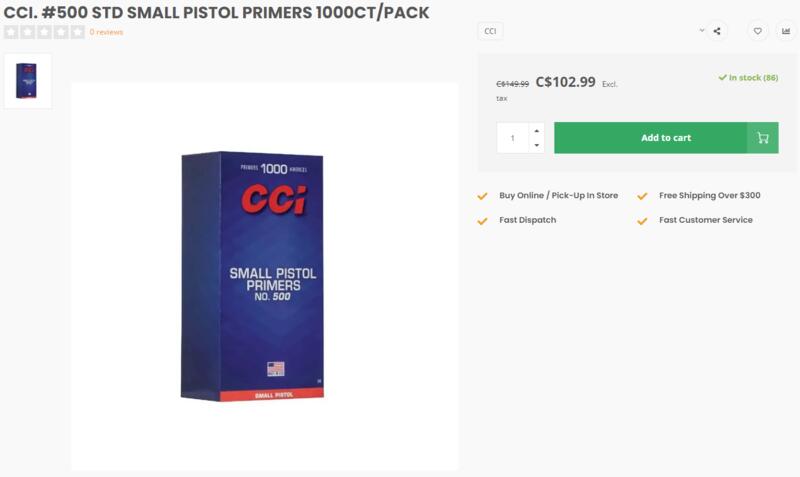The image size is (800, 477).
Task: Click the quantity input field
Action: click(512, 138)
